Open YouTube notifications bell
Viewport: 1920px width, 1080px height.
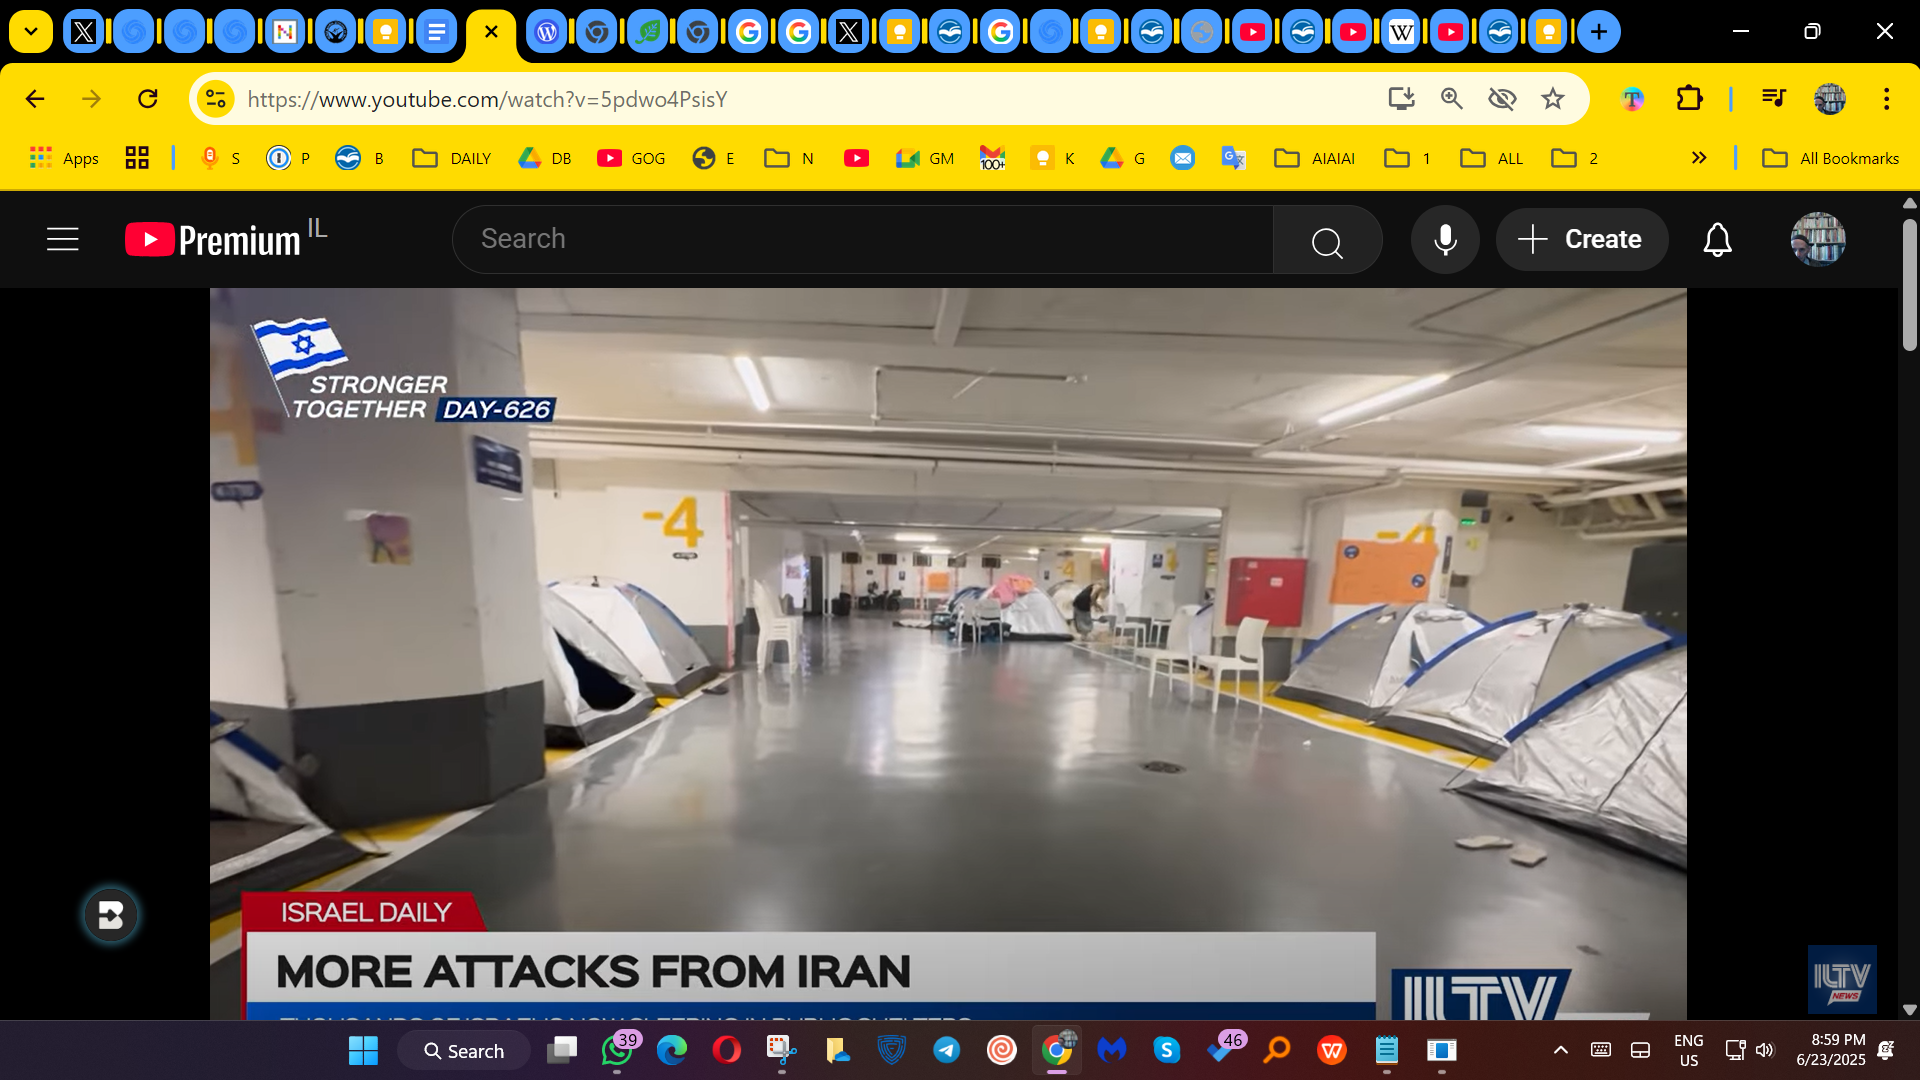pos(1717,239)
